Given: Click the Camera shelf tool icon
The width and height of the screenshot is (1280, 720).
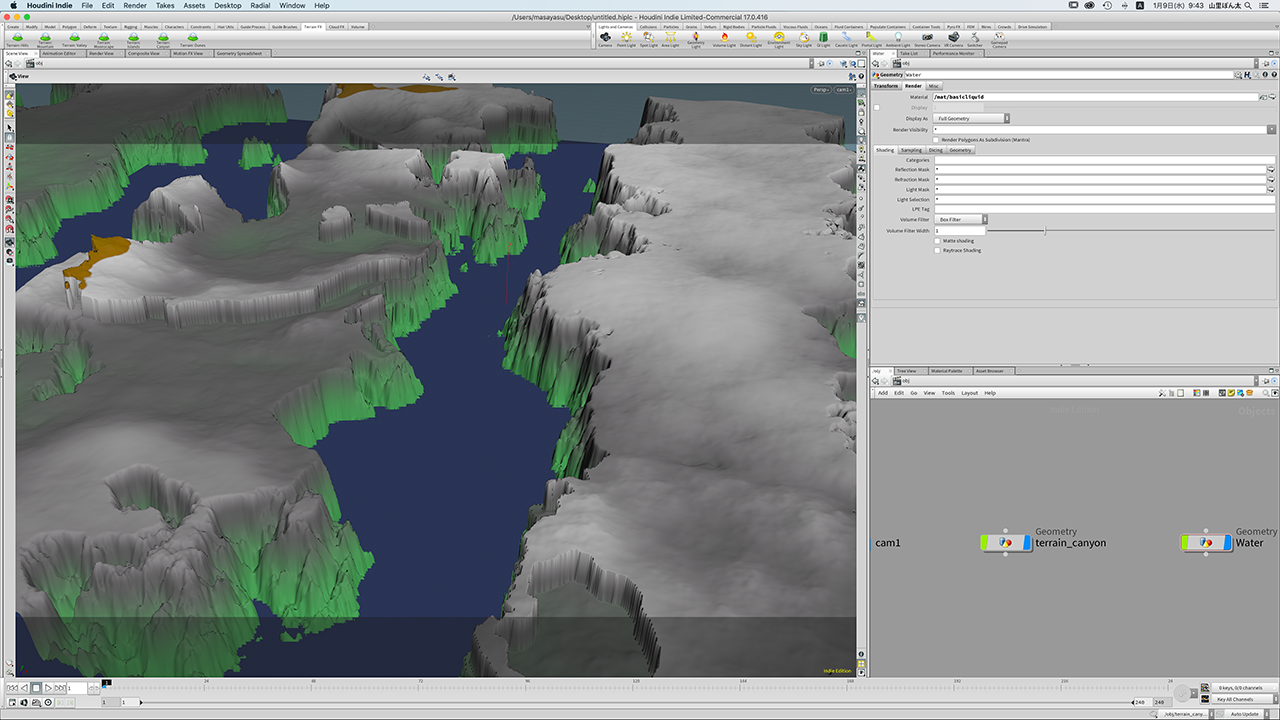Looking at the screenshot, I should [x=604, y=38].
